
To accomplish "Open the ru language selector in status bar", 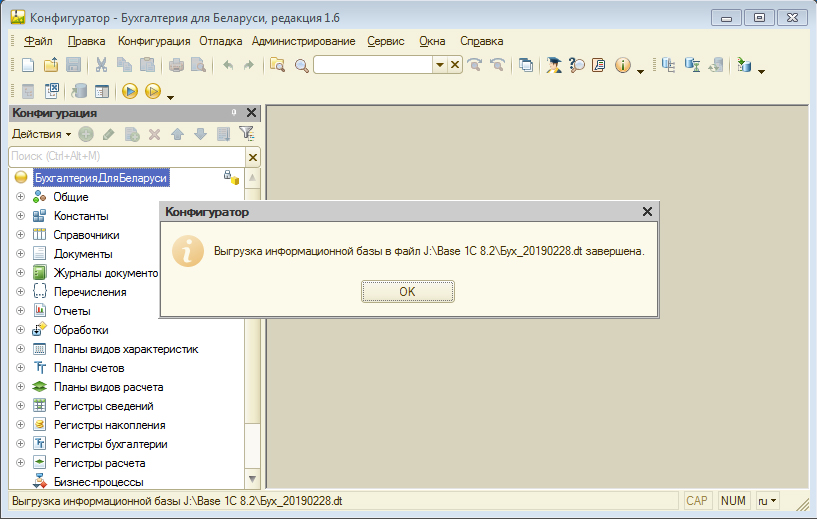I will pos(766,500).
